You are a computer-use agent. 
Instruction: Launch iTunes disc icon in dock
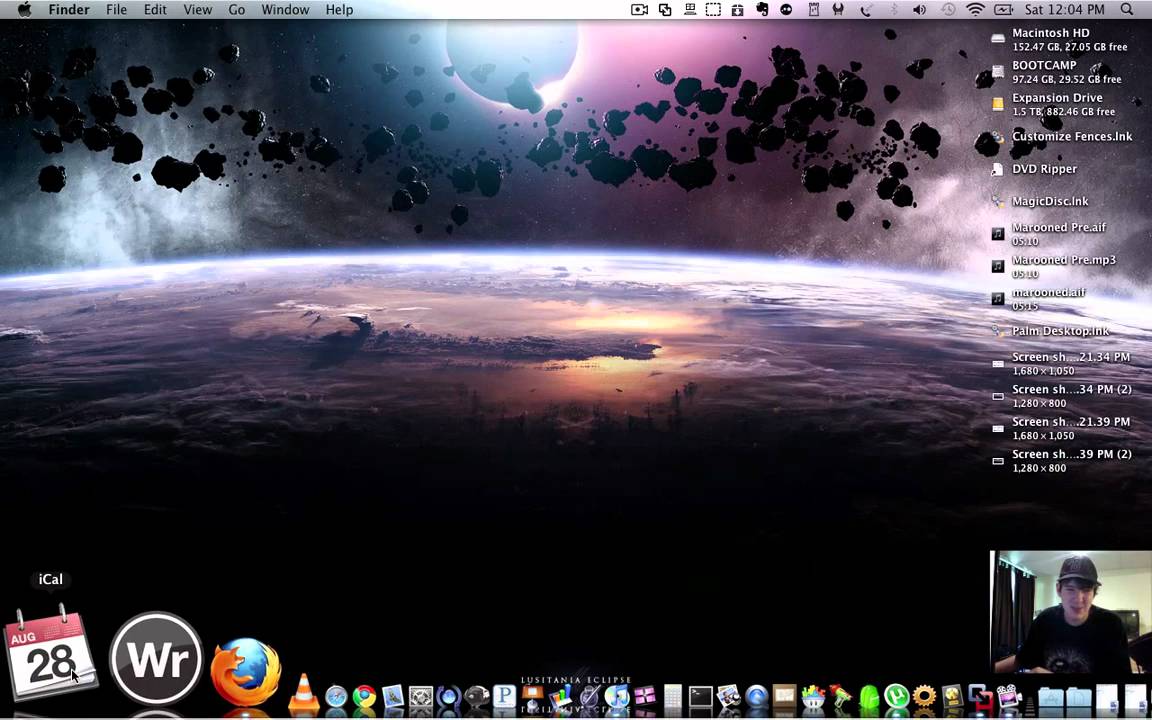[618, 696]
